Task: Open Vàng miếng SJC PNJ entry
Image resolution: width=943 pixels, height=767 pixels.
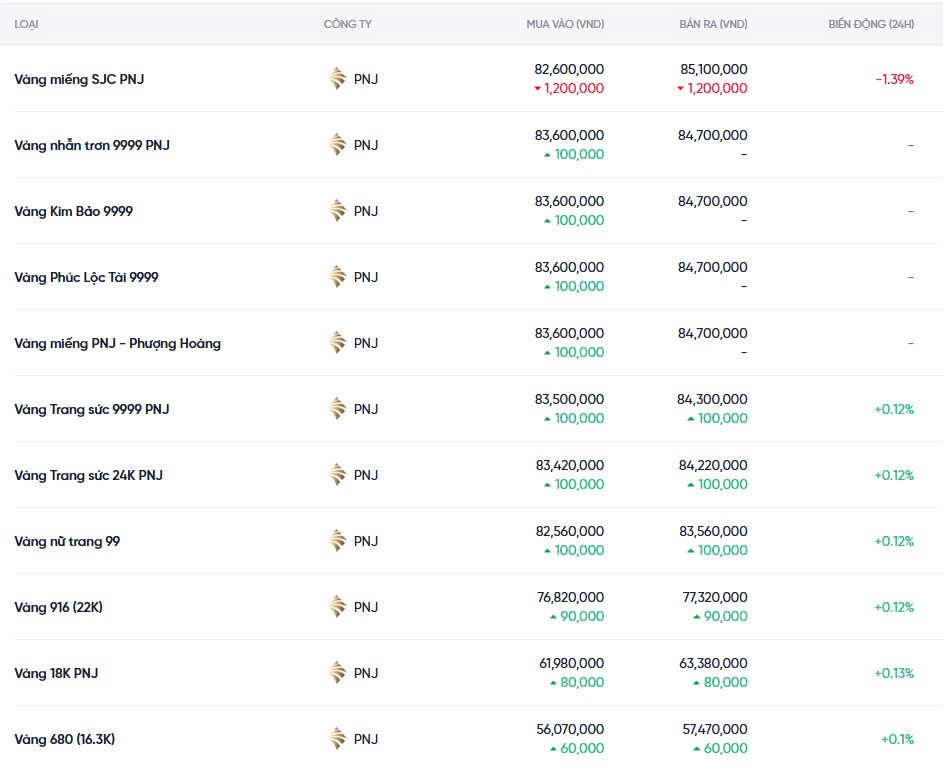Action: pos(79,79)
